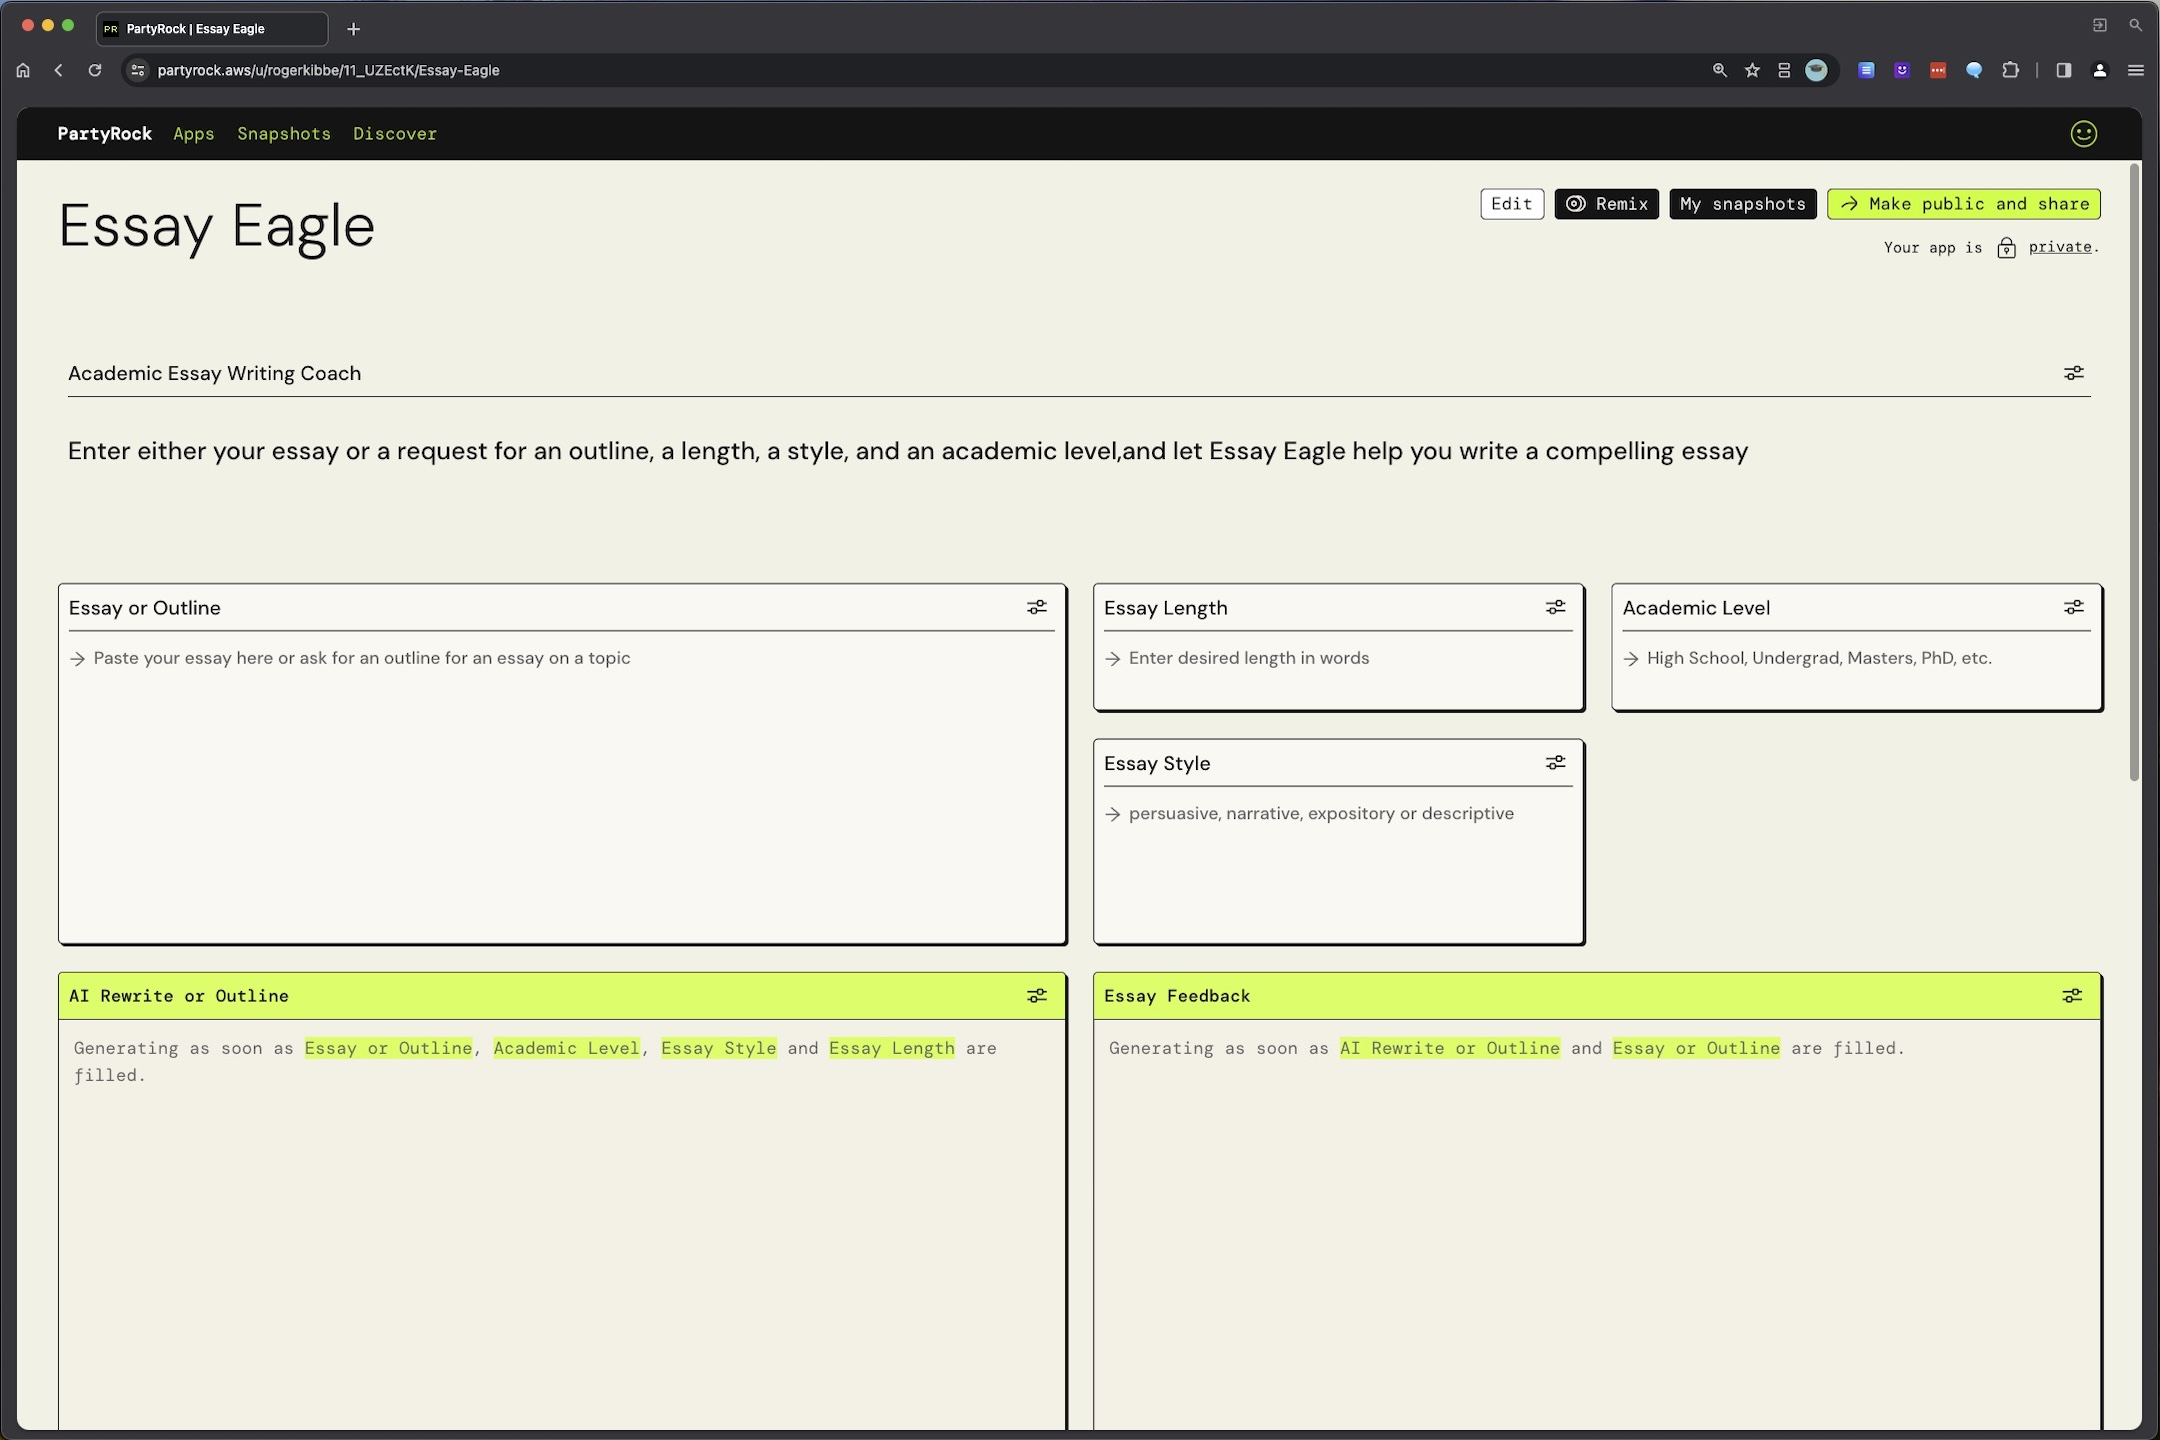This screenshot has height=1440, width=2160.
Task: Open settings icon for Essay or Outline widget
Action: pyautogui.click(x=1037, y=607)
